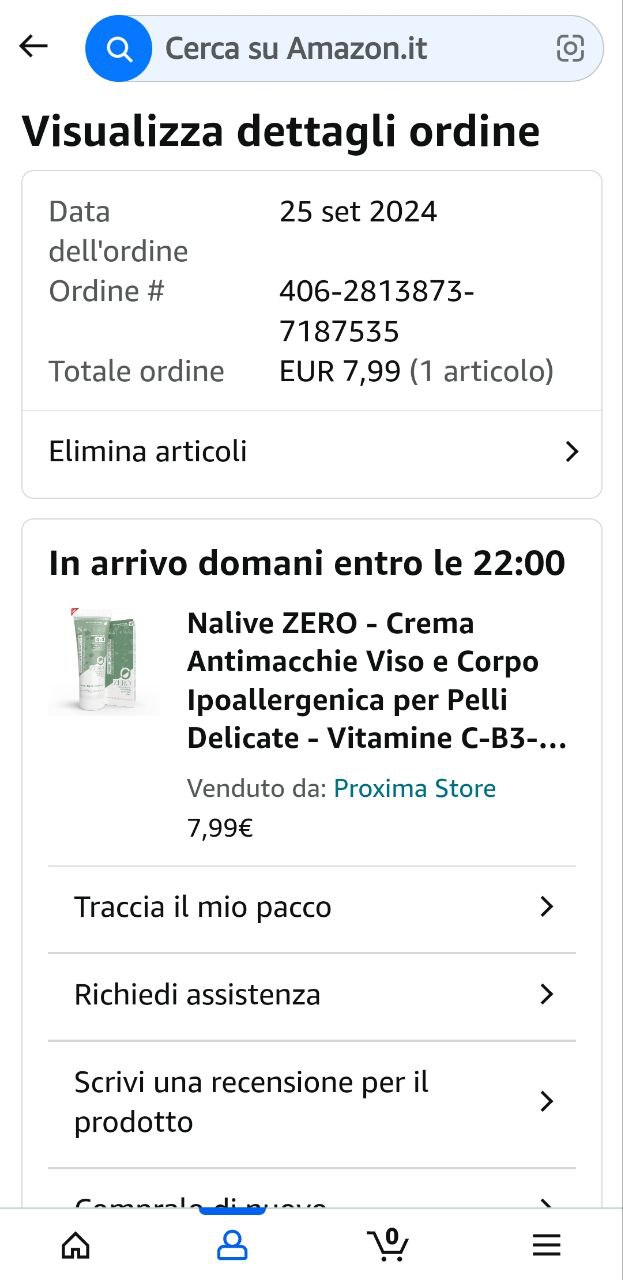
Task: Open the account profile tab icon
Action: [232, 1244]
